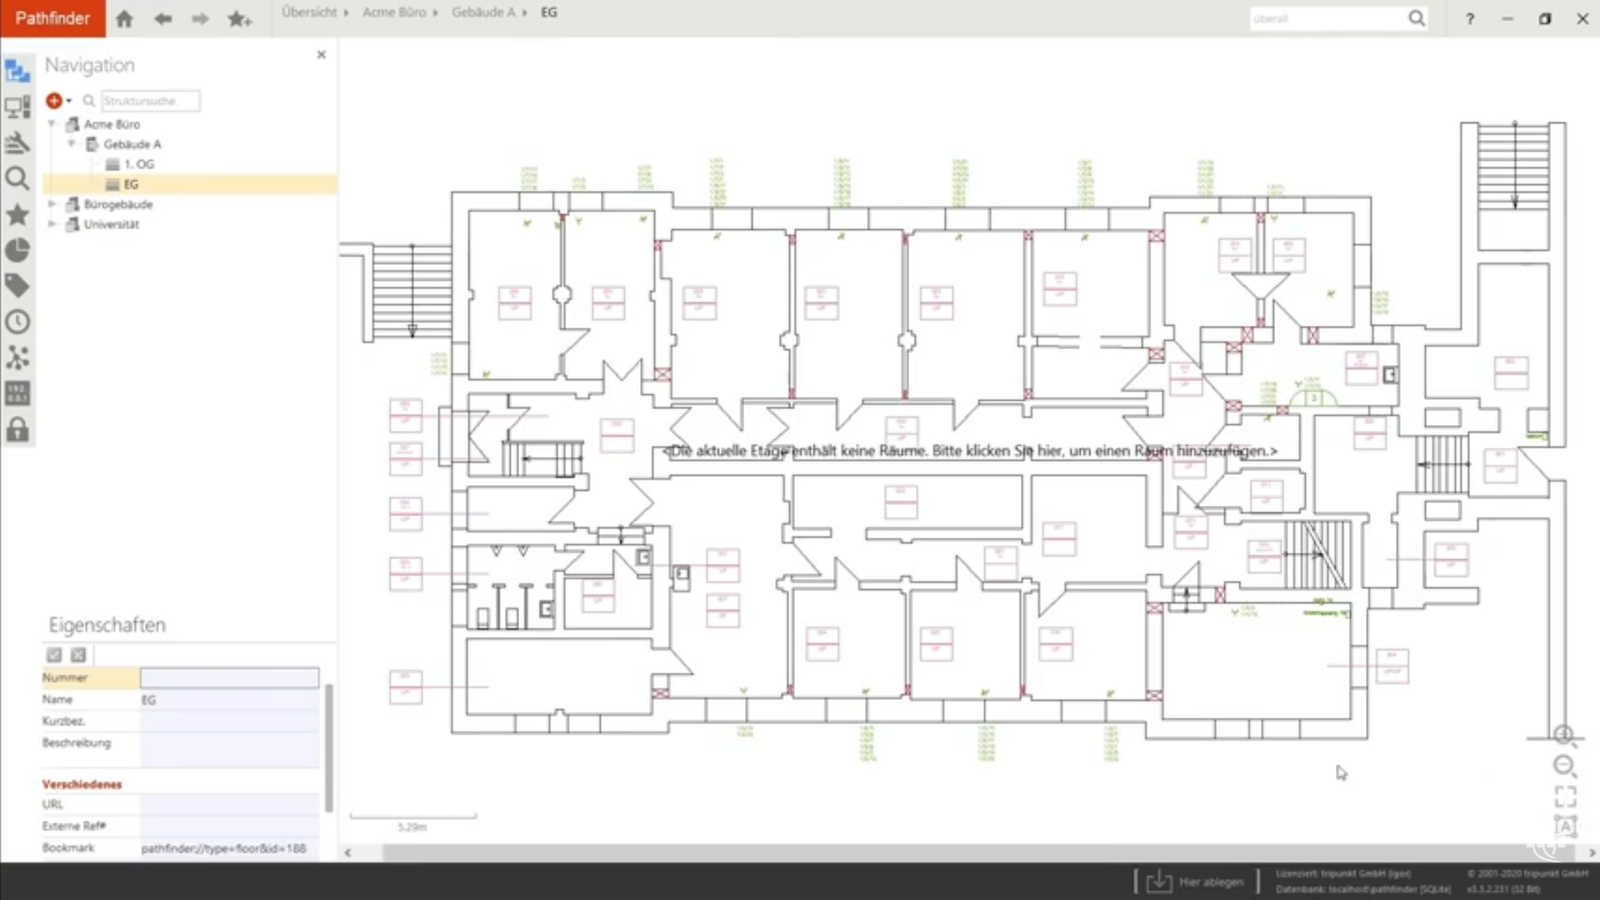Collapse the Gebäude A tree node
1600x900 pixels.
pos(72,144)
